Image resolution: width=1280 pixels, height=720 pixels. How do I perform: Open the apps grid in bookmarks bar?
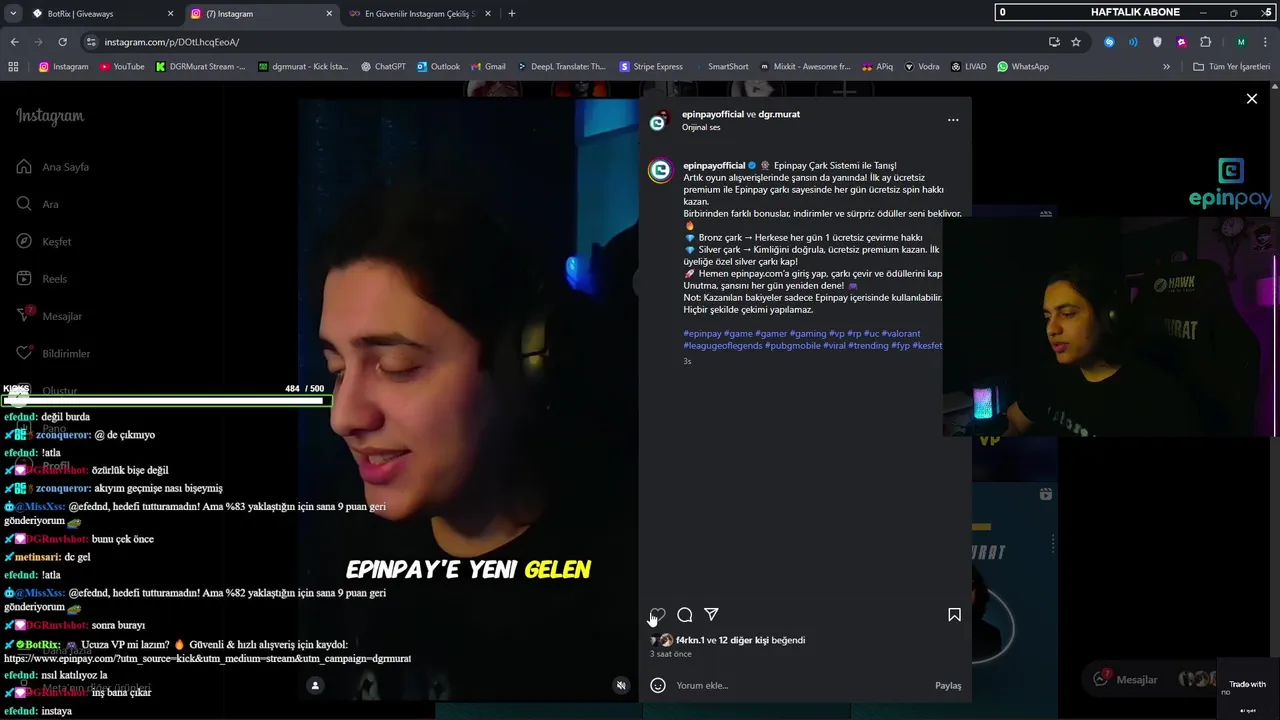pos(13,67)
